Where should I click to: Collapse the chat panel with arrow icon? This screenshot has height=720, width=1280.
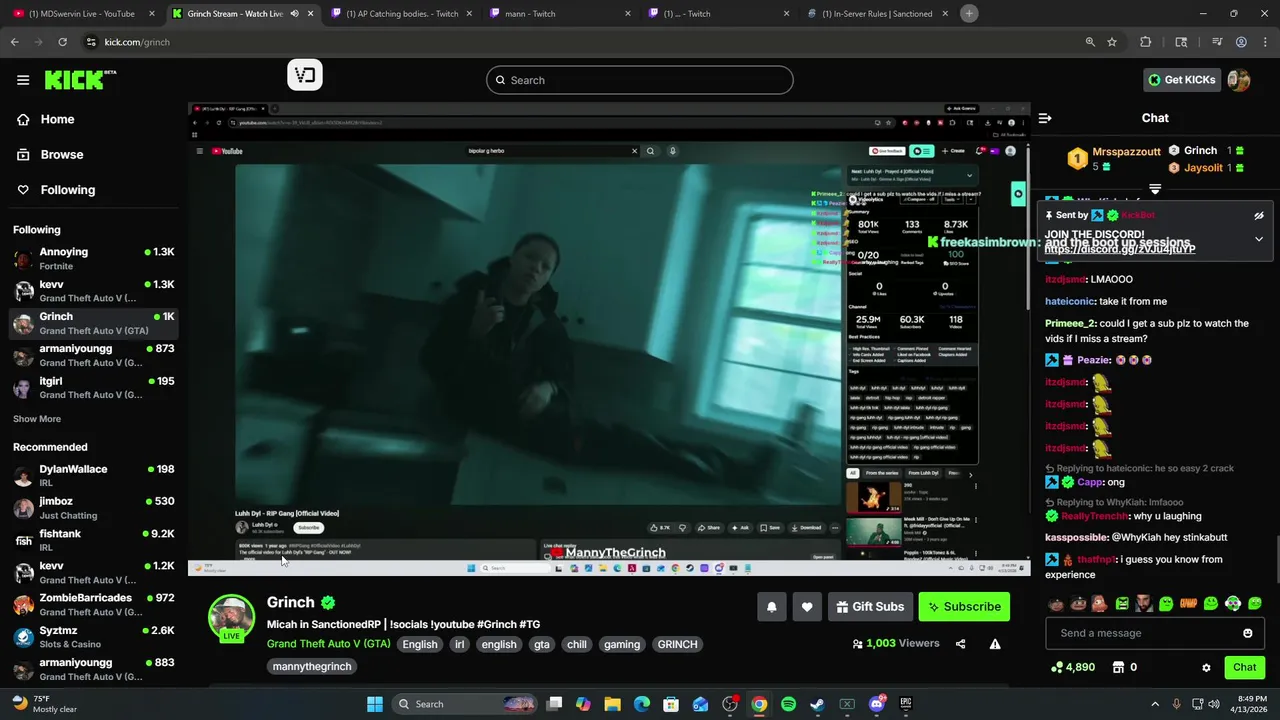tap(1045, 118)
